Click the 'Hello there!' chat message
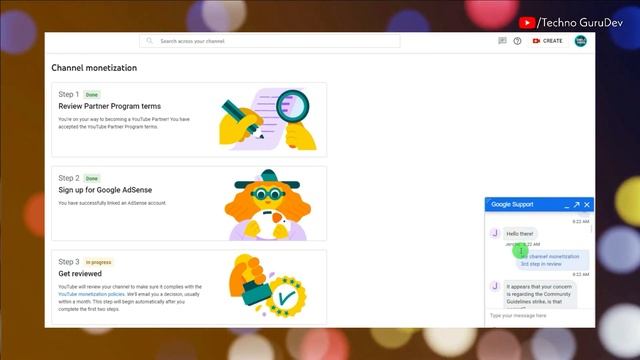The height and width of the screenshot is (360, 640). click(x=520, y=234)
